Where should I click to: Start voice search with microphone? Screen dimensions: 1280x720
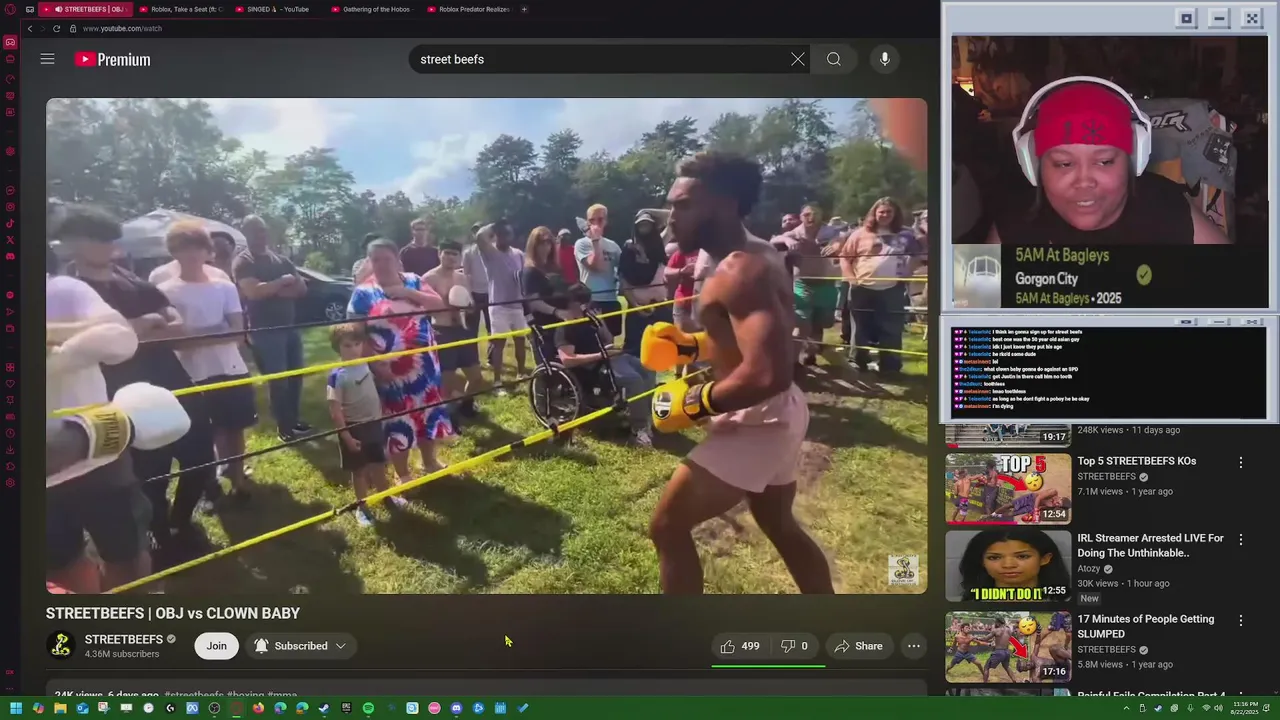tap(884, 59)
